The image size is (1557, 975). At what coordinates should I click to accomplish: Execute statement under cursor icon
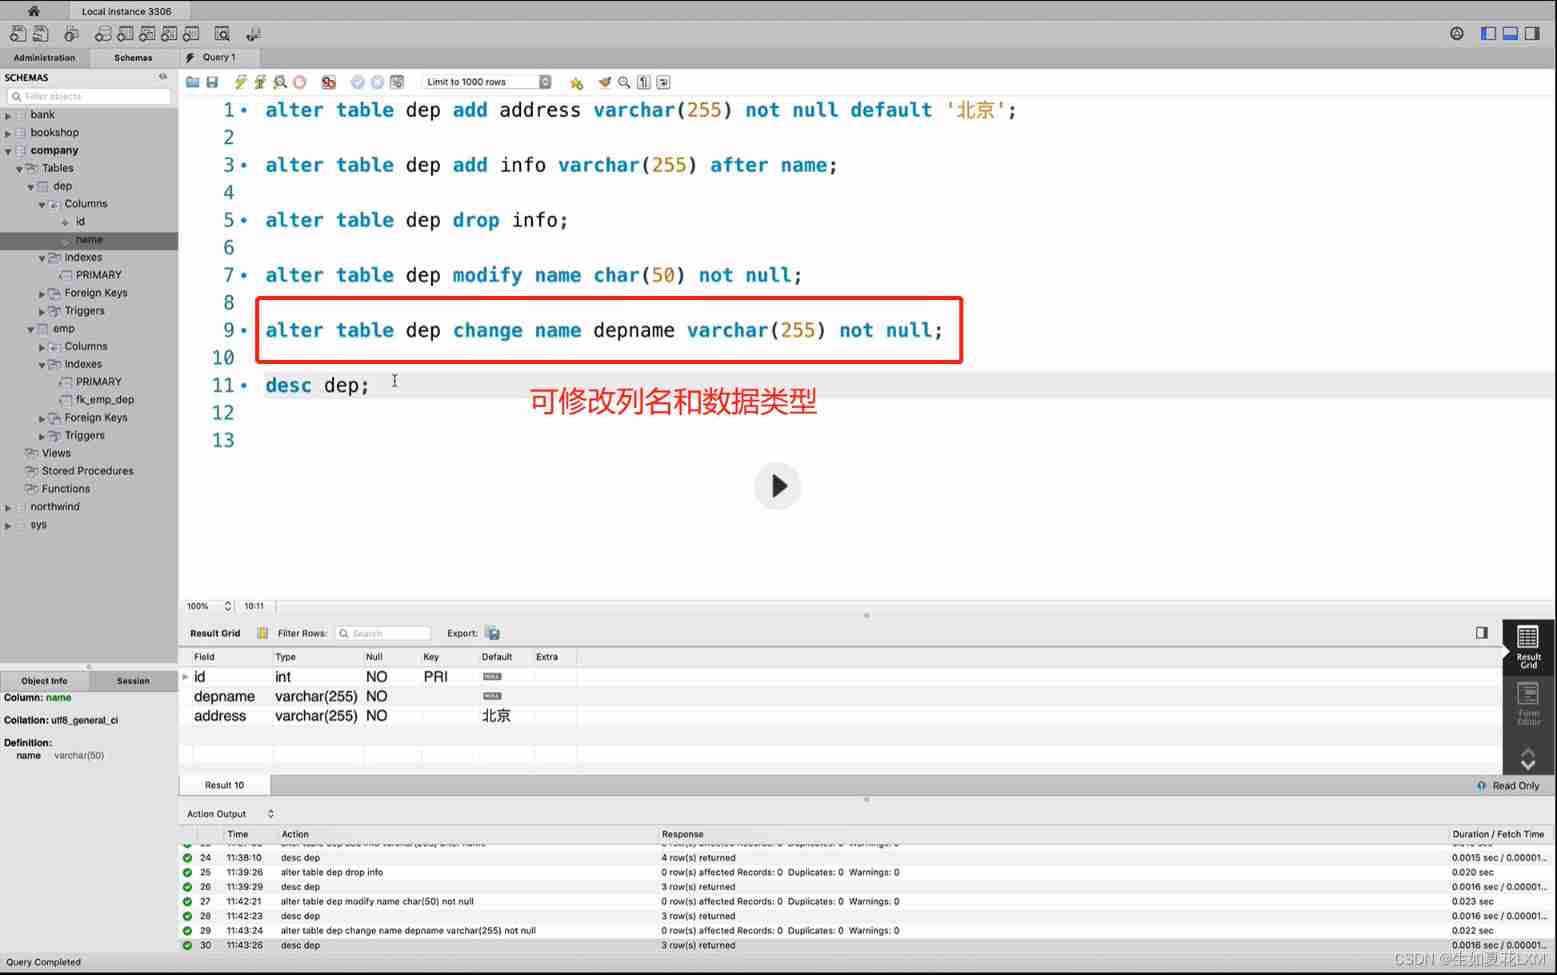tap(260, 82)
